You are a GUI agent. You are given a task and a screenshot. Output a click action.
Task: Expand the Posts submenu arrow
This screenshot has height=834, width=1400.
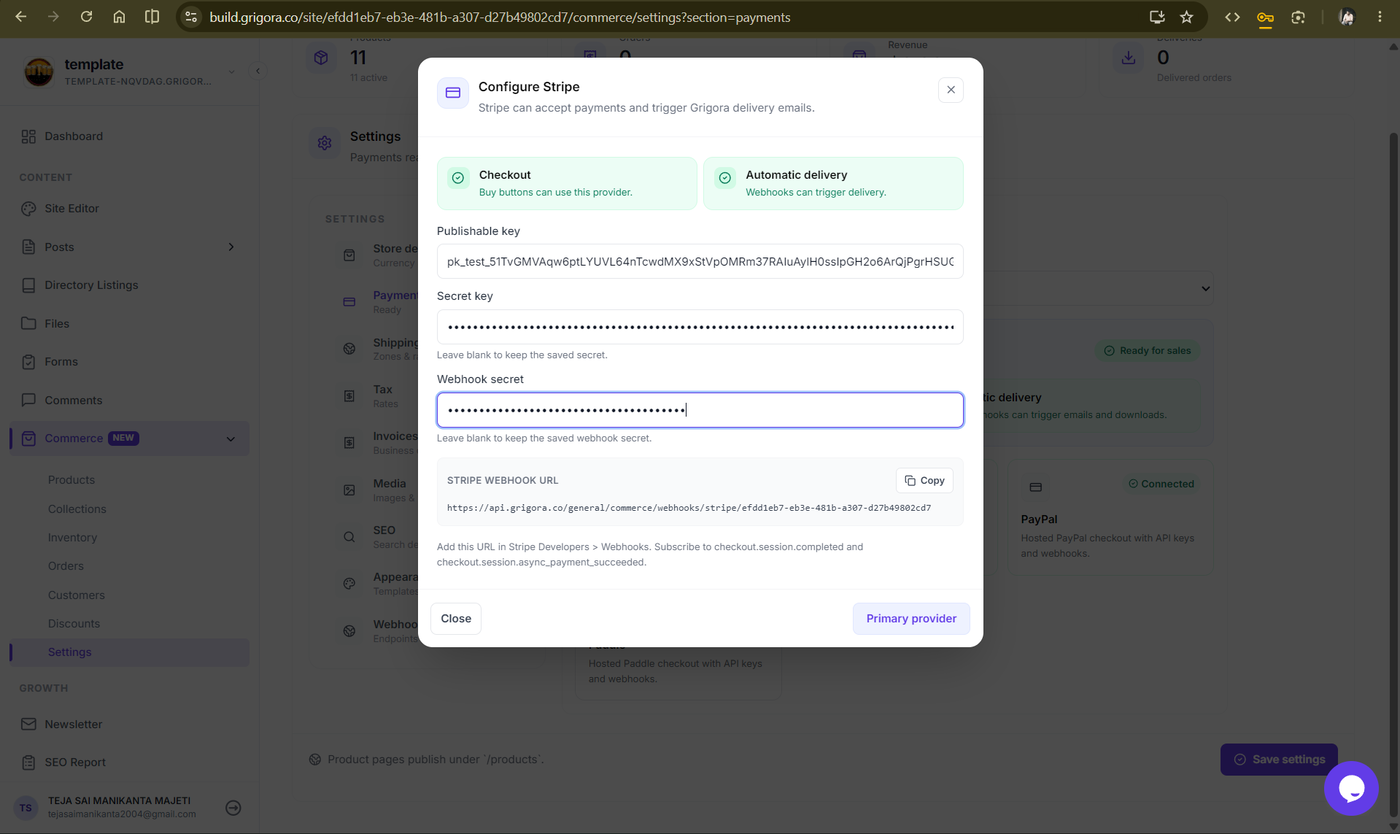click(x=231, y=247)
